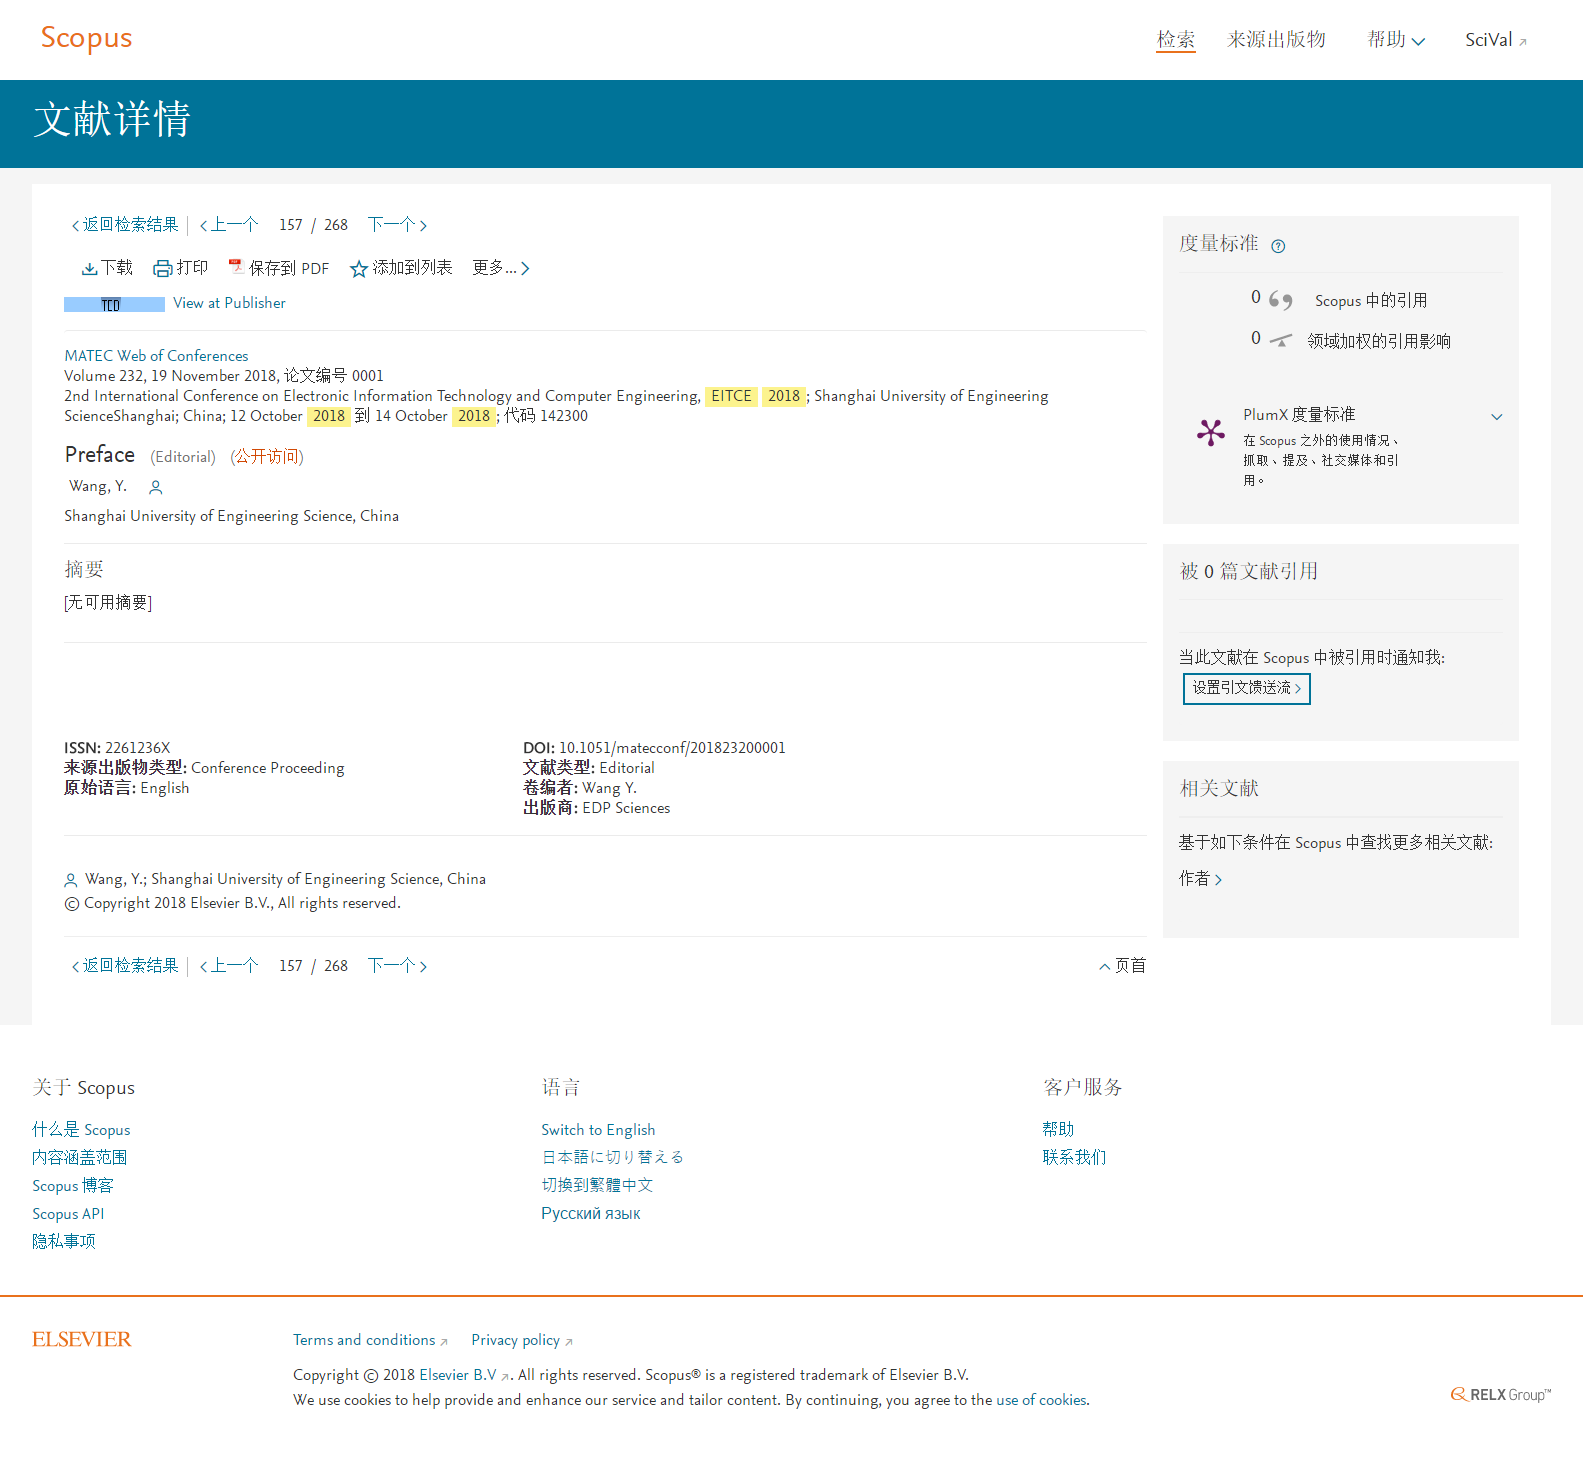Open 来源出版物 in the top menu
The height and width of the screenshot is (1461, 1583).
[x=1276, y=40]
